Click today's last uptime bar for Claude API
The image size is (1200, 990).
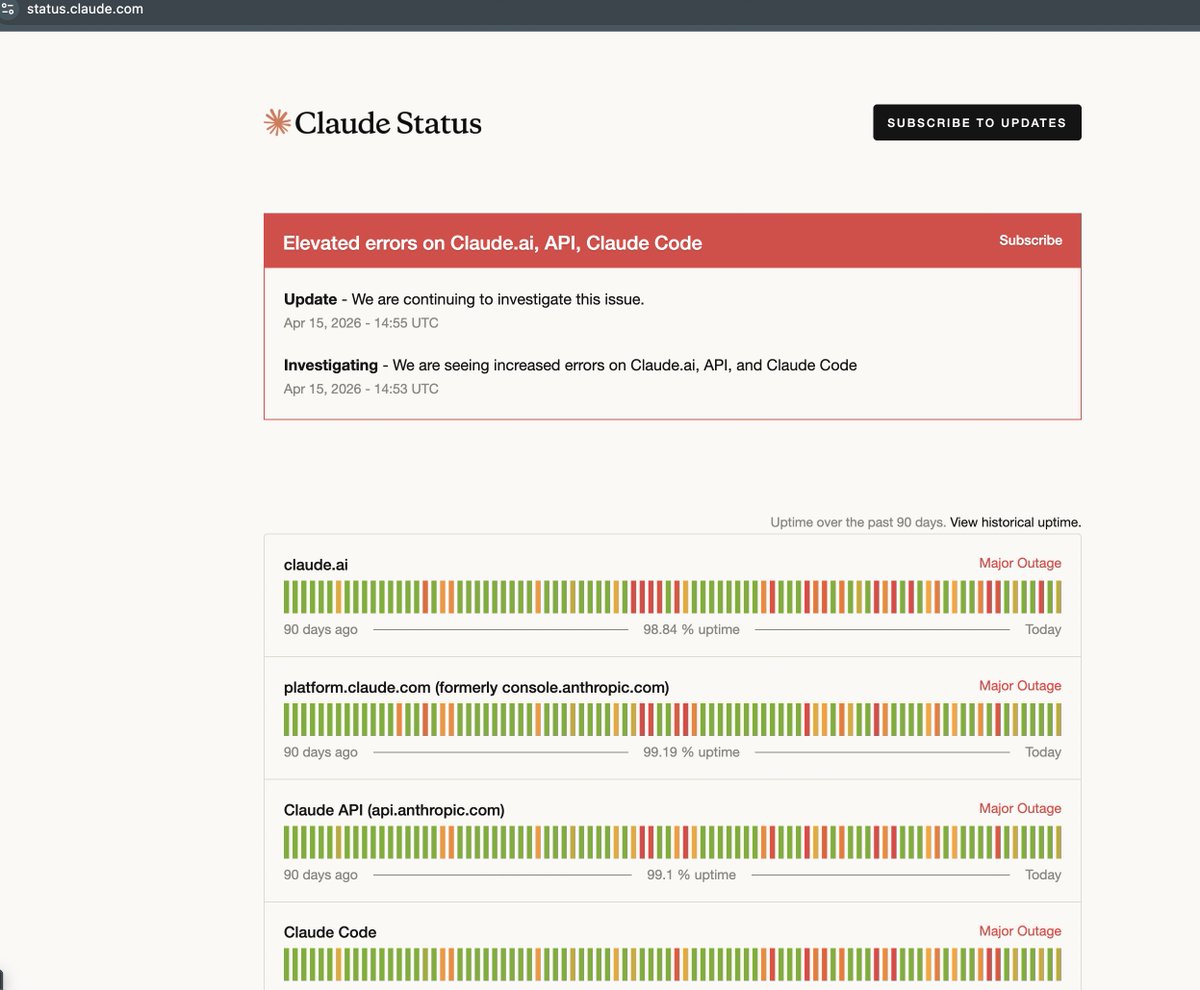click(x=1059, y=842)
